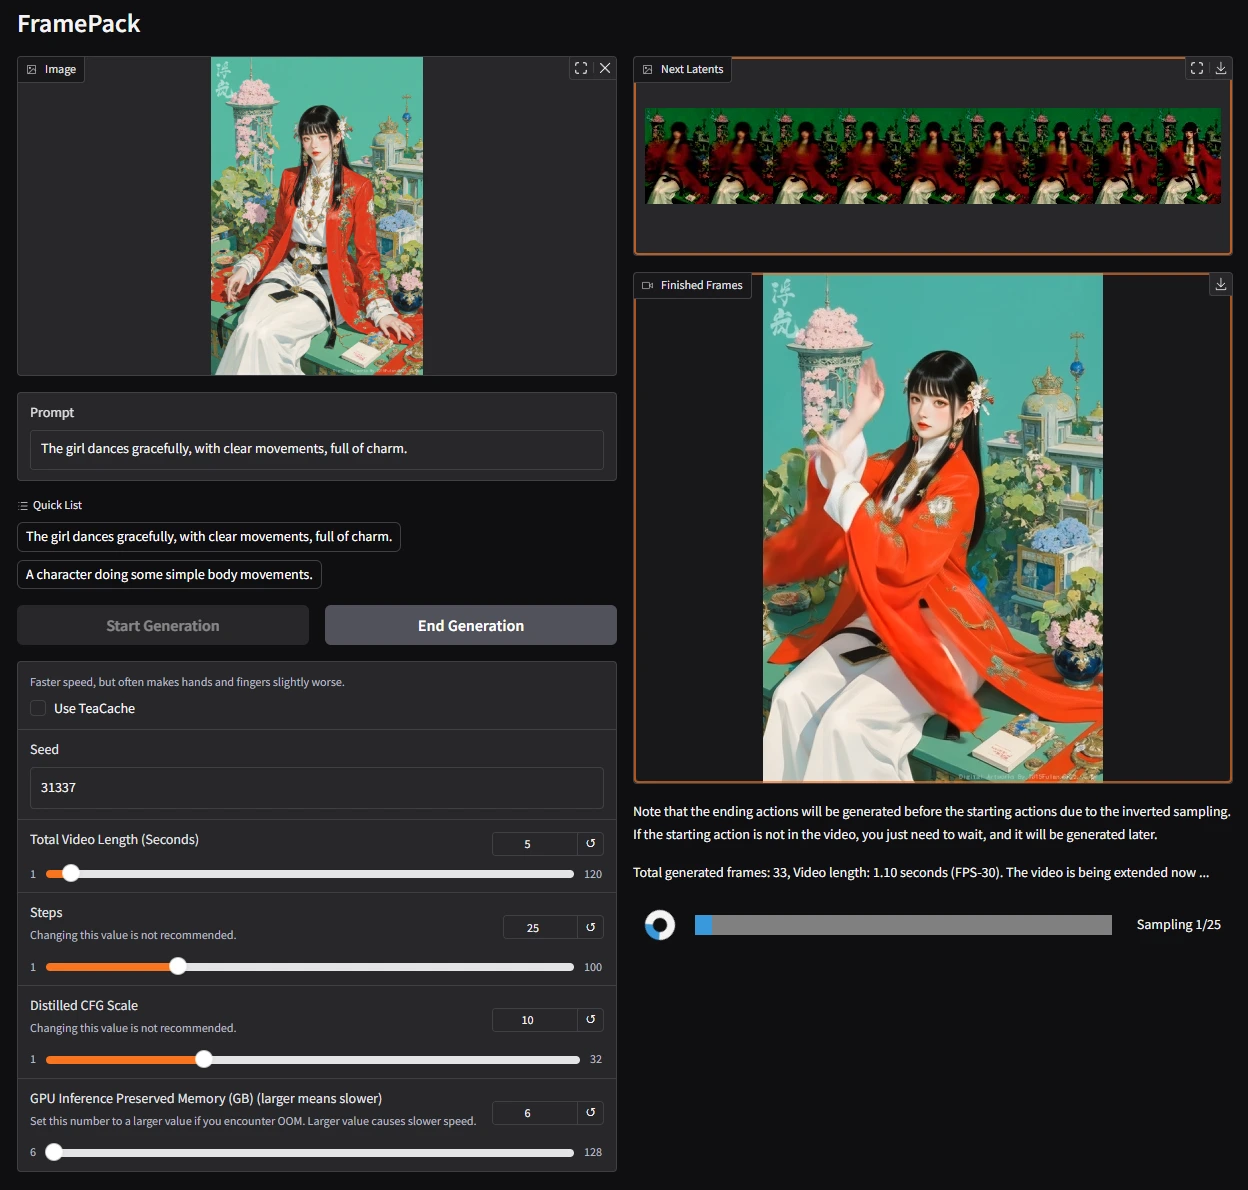Expand the input Image to fullscreen
The image size is (1248, 1190).
(x=581, y=69)
